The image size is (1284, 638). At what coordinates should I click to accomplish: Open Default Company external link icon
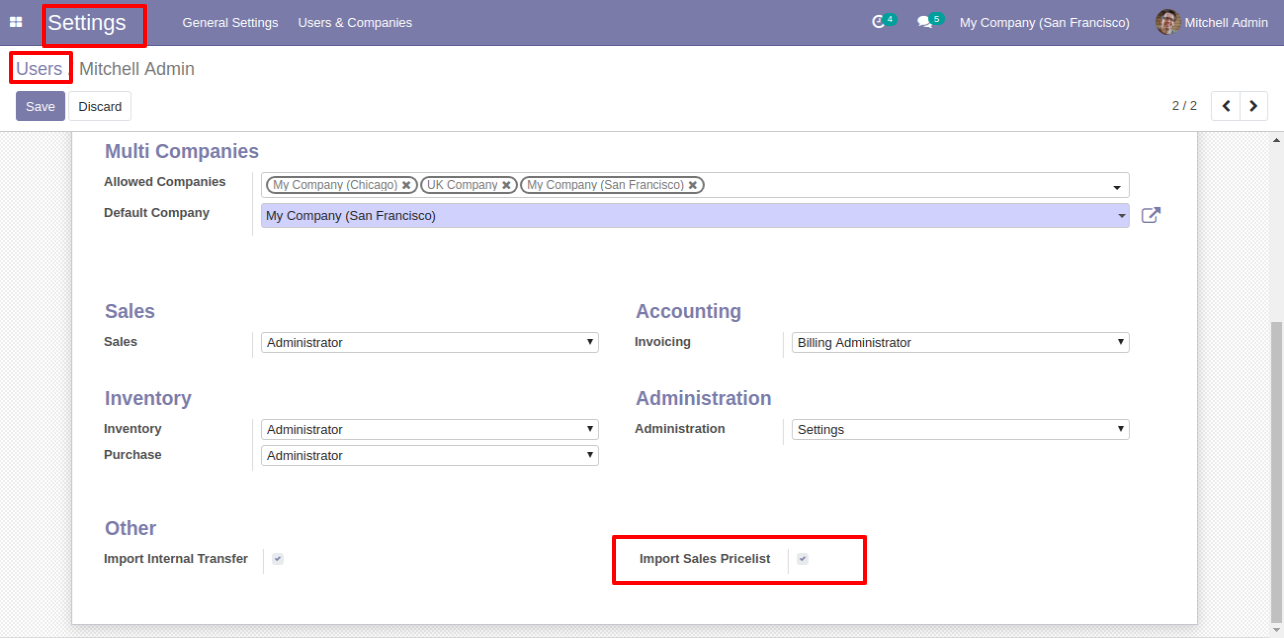pyautogui.click(x=1150, y=215)
